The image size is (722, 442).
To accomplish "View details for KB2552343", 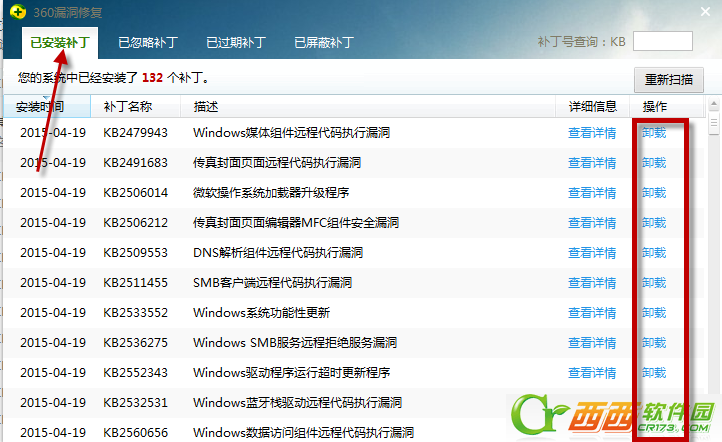I will click(592, 373).
